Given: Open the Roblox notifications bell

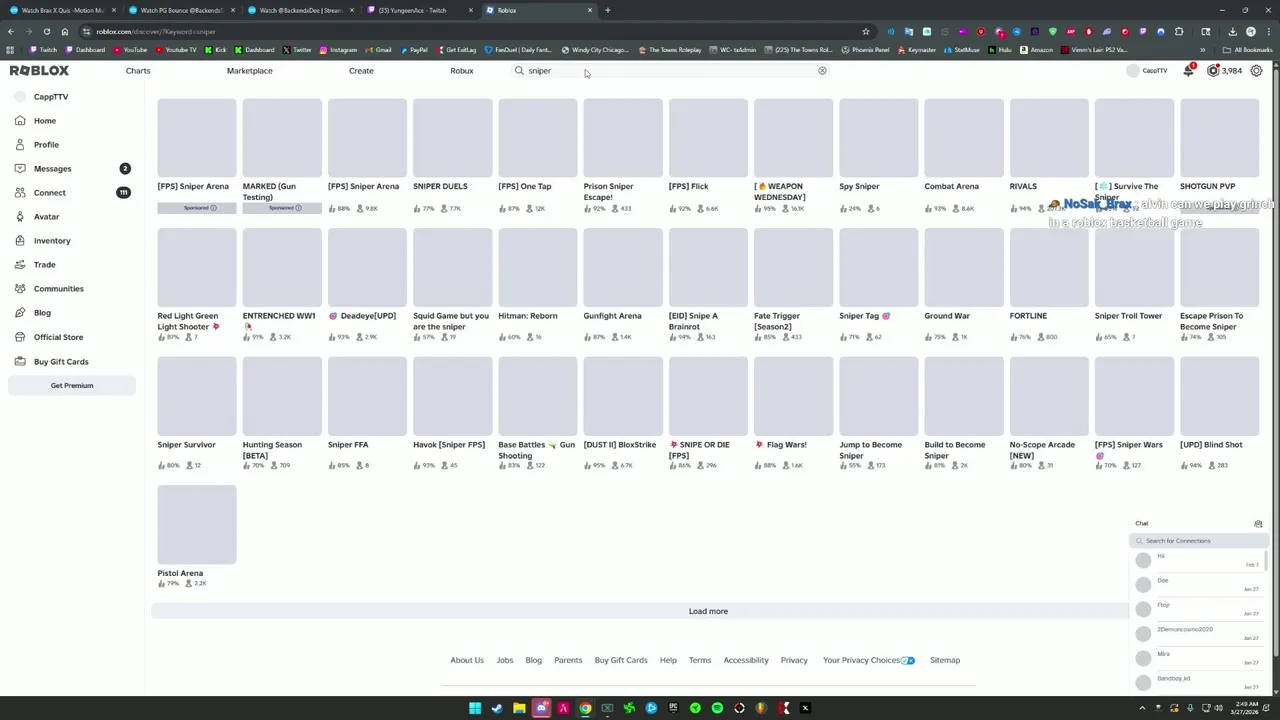Looking at the screenshot, I should coord(1189,70).
